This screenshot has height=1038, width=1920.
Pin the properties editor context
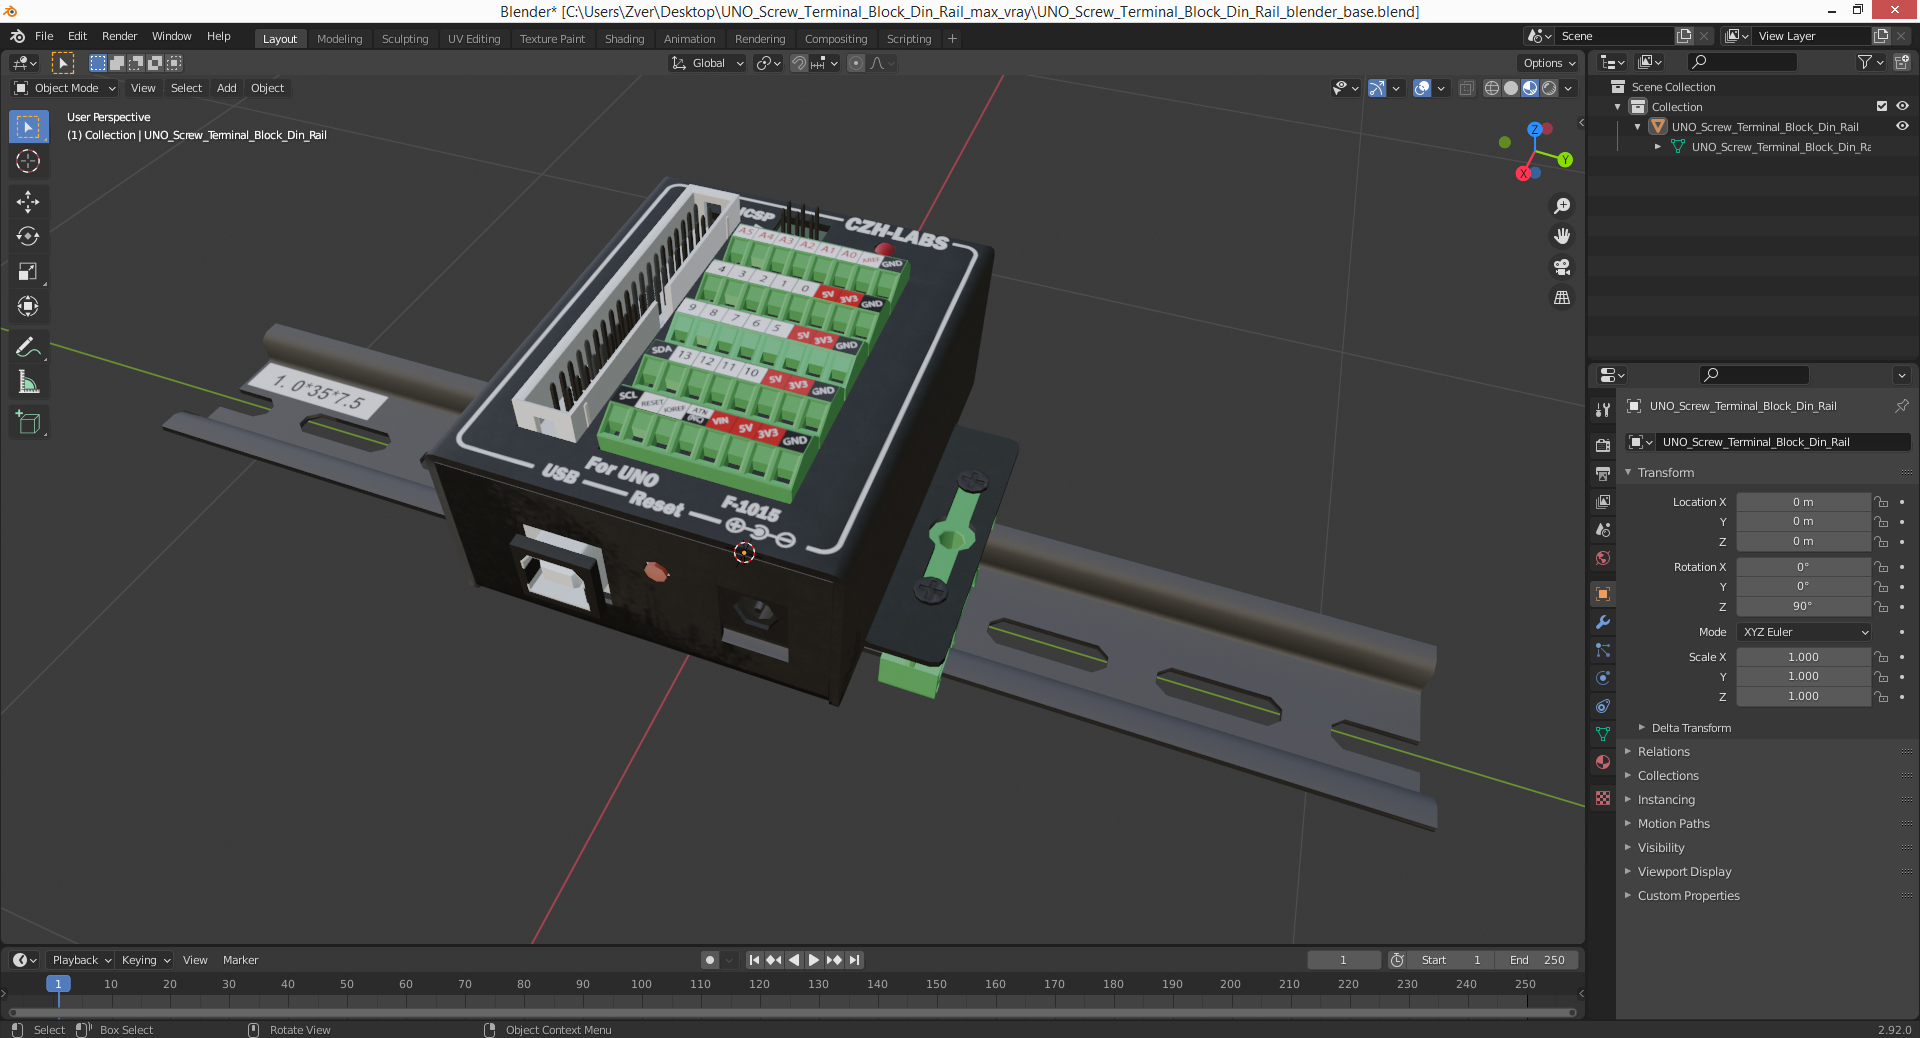1901,406
